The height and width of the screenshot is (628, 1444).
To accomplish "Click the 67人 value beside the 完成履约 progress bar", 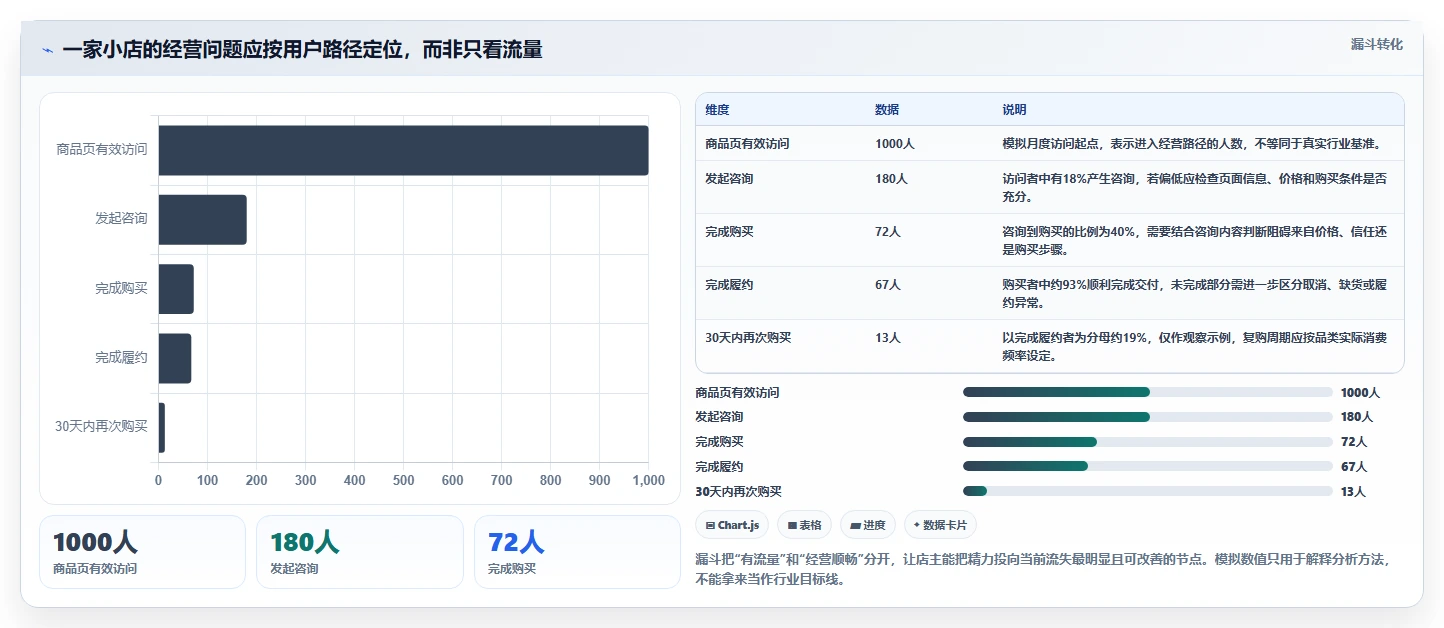I will [1354, 467].
